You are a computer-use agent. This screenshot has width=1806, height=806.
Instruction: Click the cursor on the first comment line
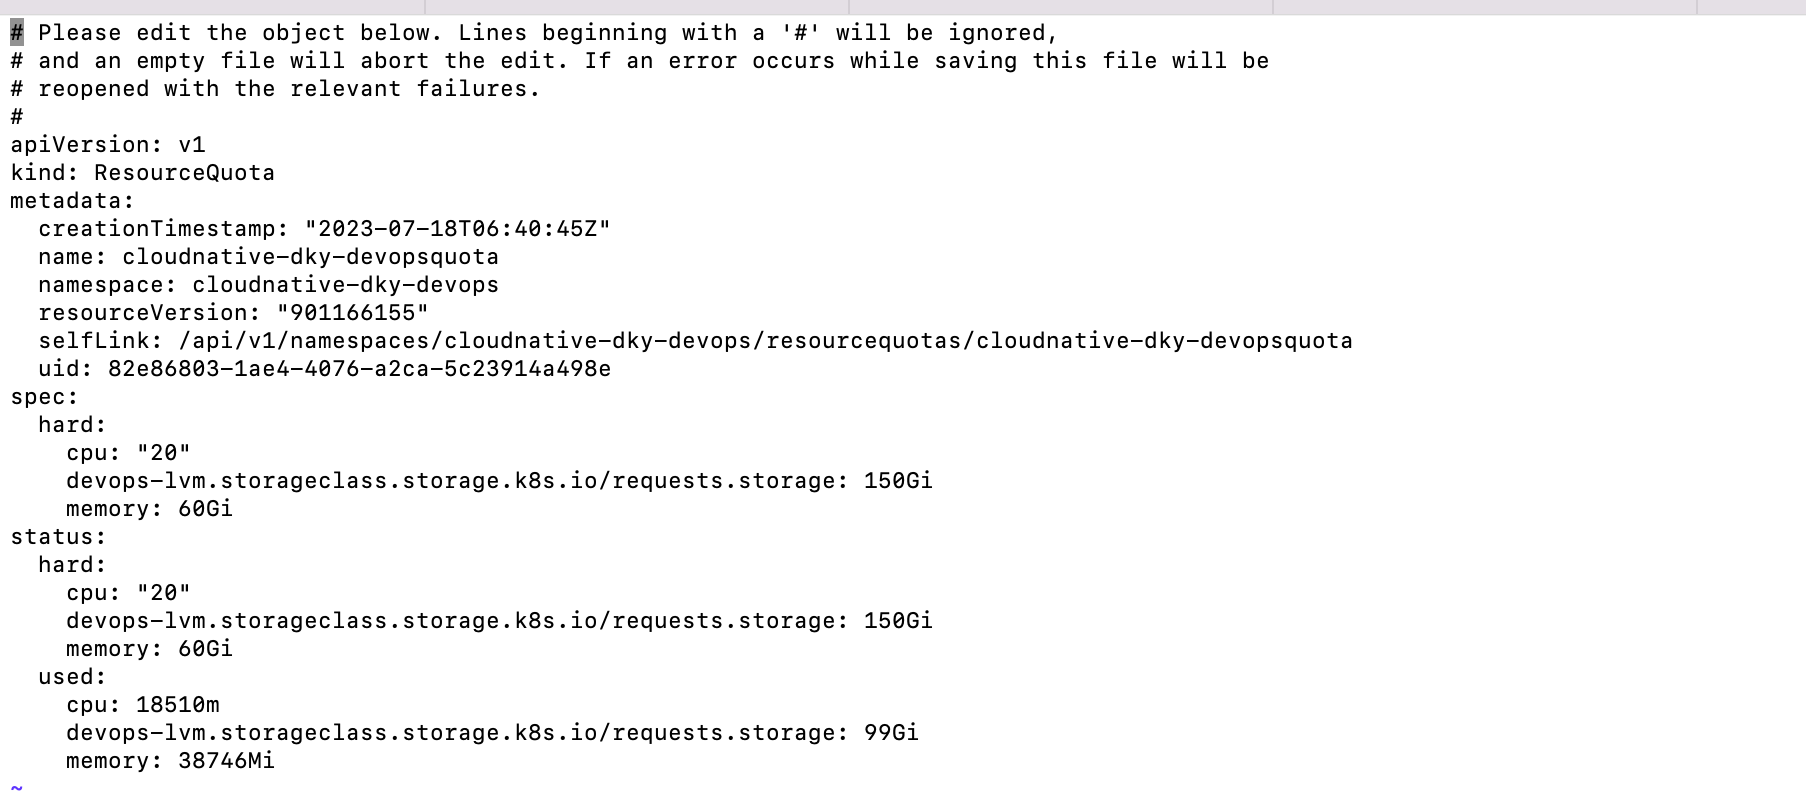17,33
